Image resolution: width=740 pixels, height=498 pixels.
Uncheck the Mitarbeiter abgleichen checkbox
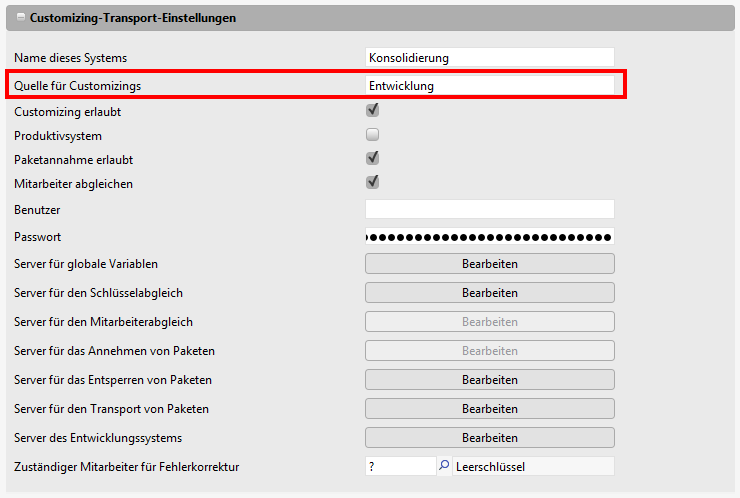[x=372, y=182]
